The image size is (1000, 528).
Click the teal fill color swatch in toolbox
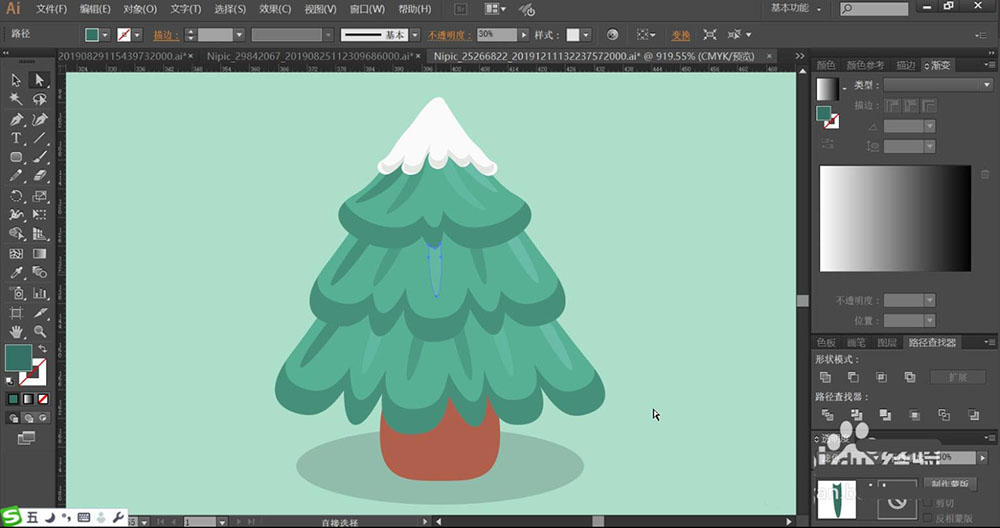tap(17, 357)
